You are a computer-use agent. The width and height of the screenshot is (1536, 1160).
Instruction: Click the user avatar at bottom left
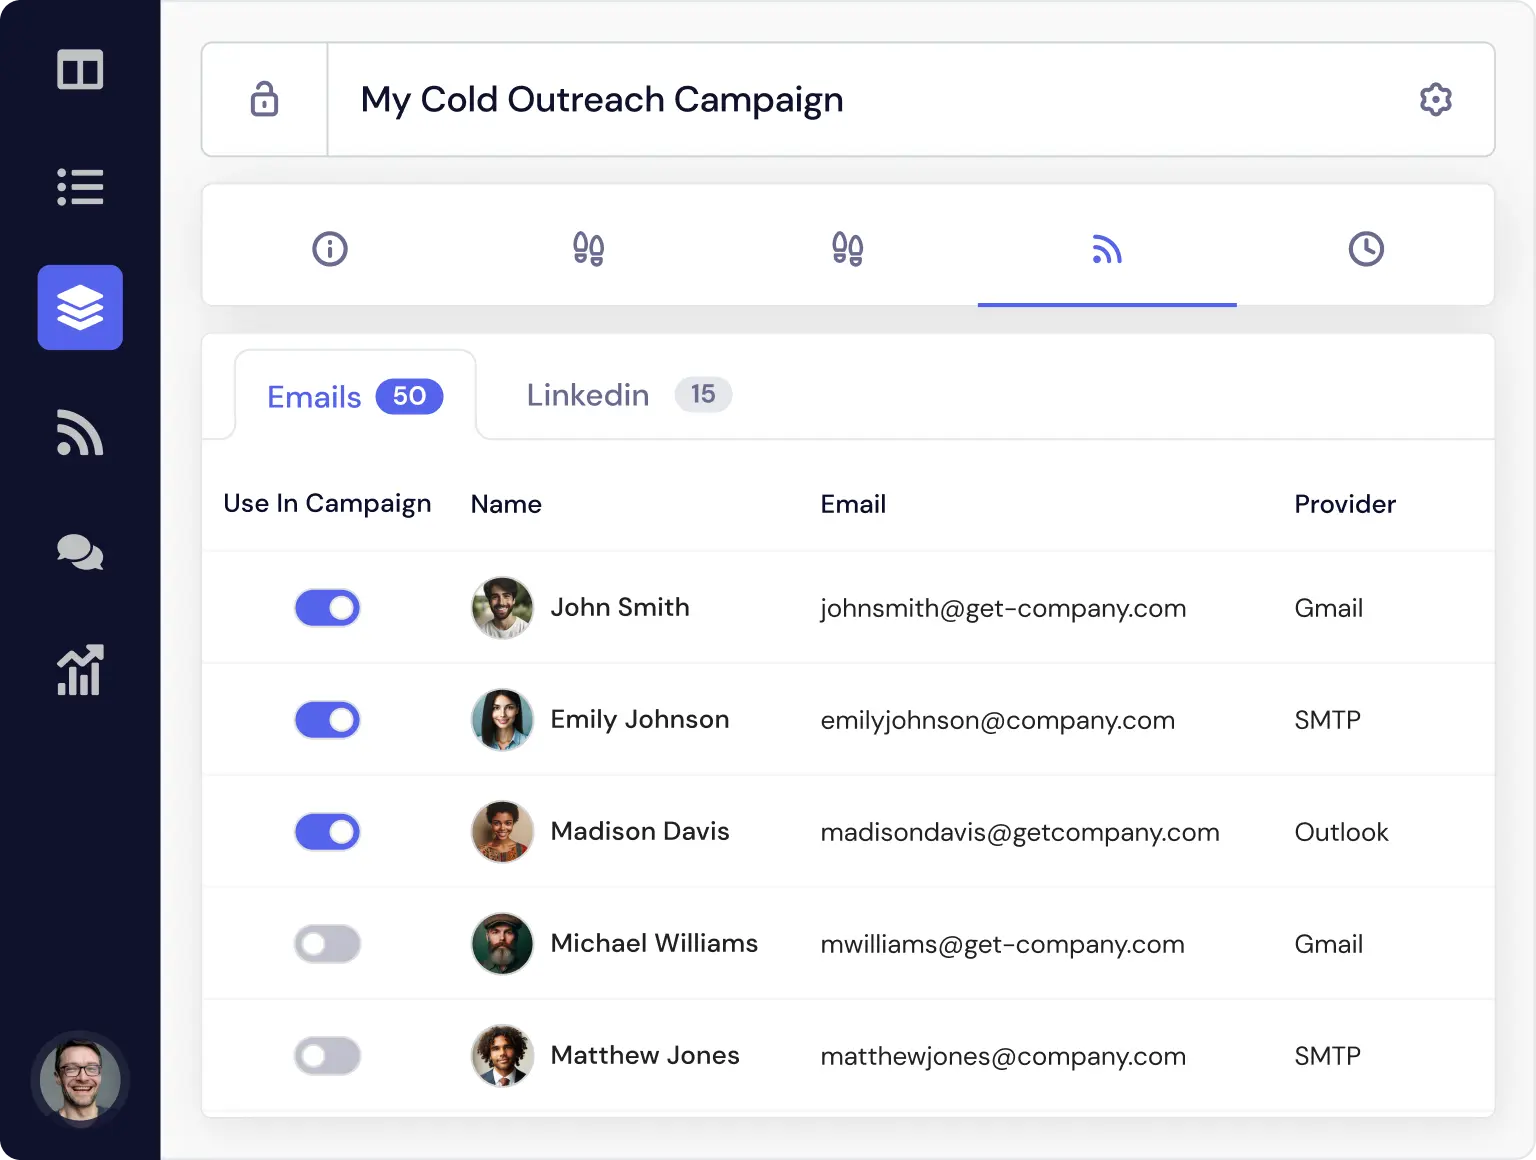80,1080
